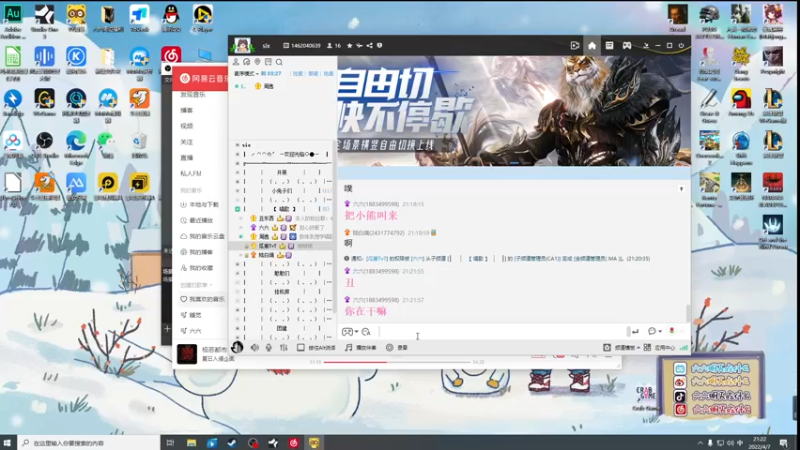800x450 pixels.
Task: Click into the YY chat message input field
Action: (503, 332)
